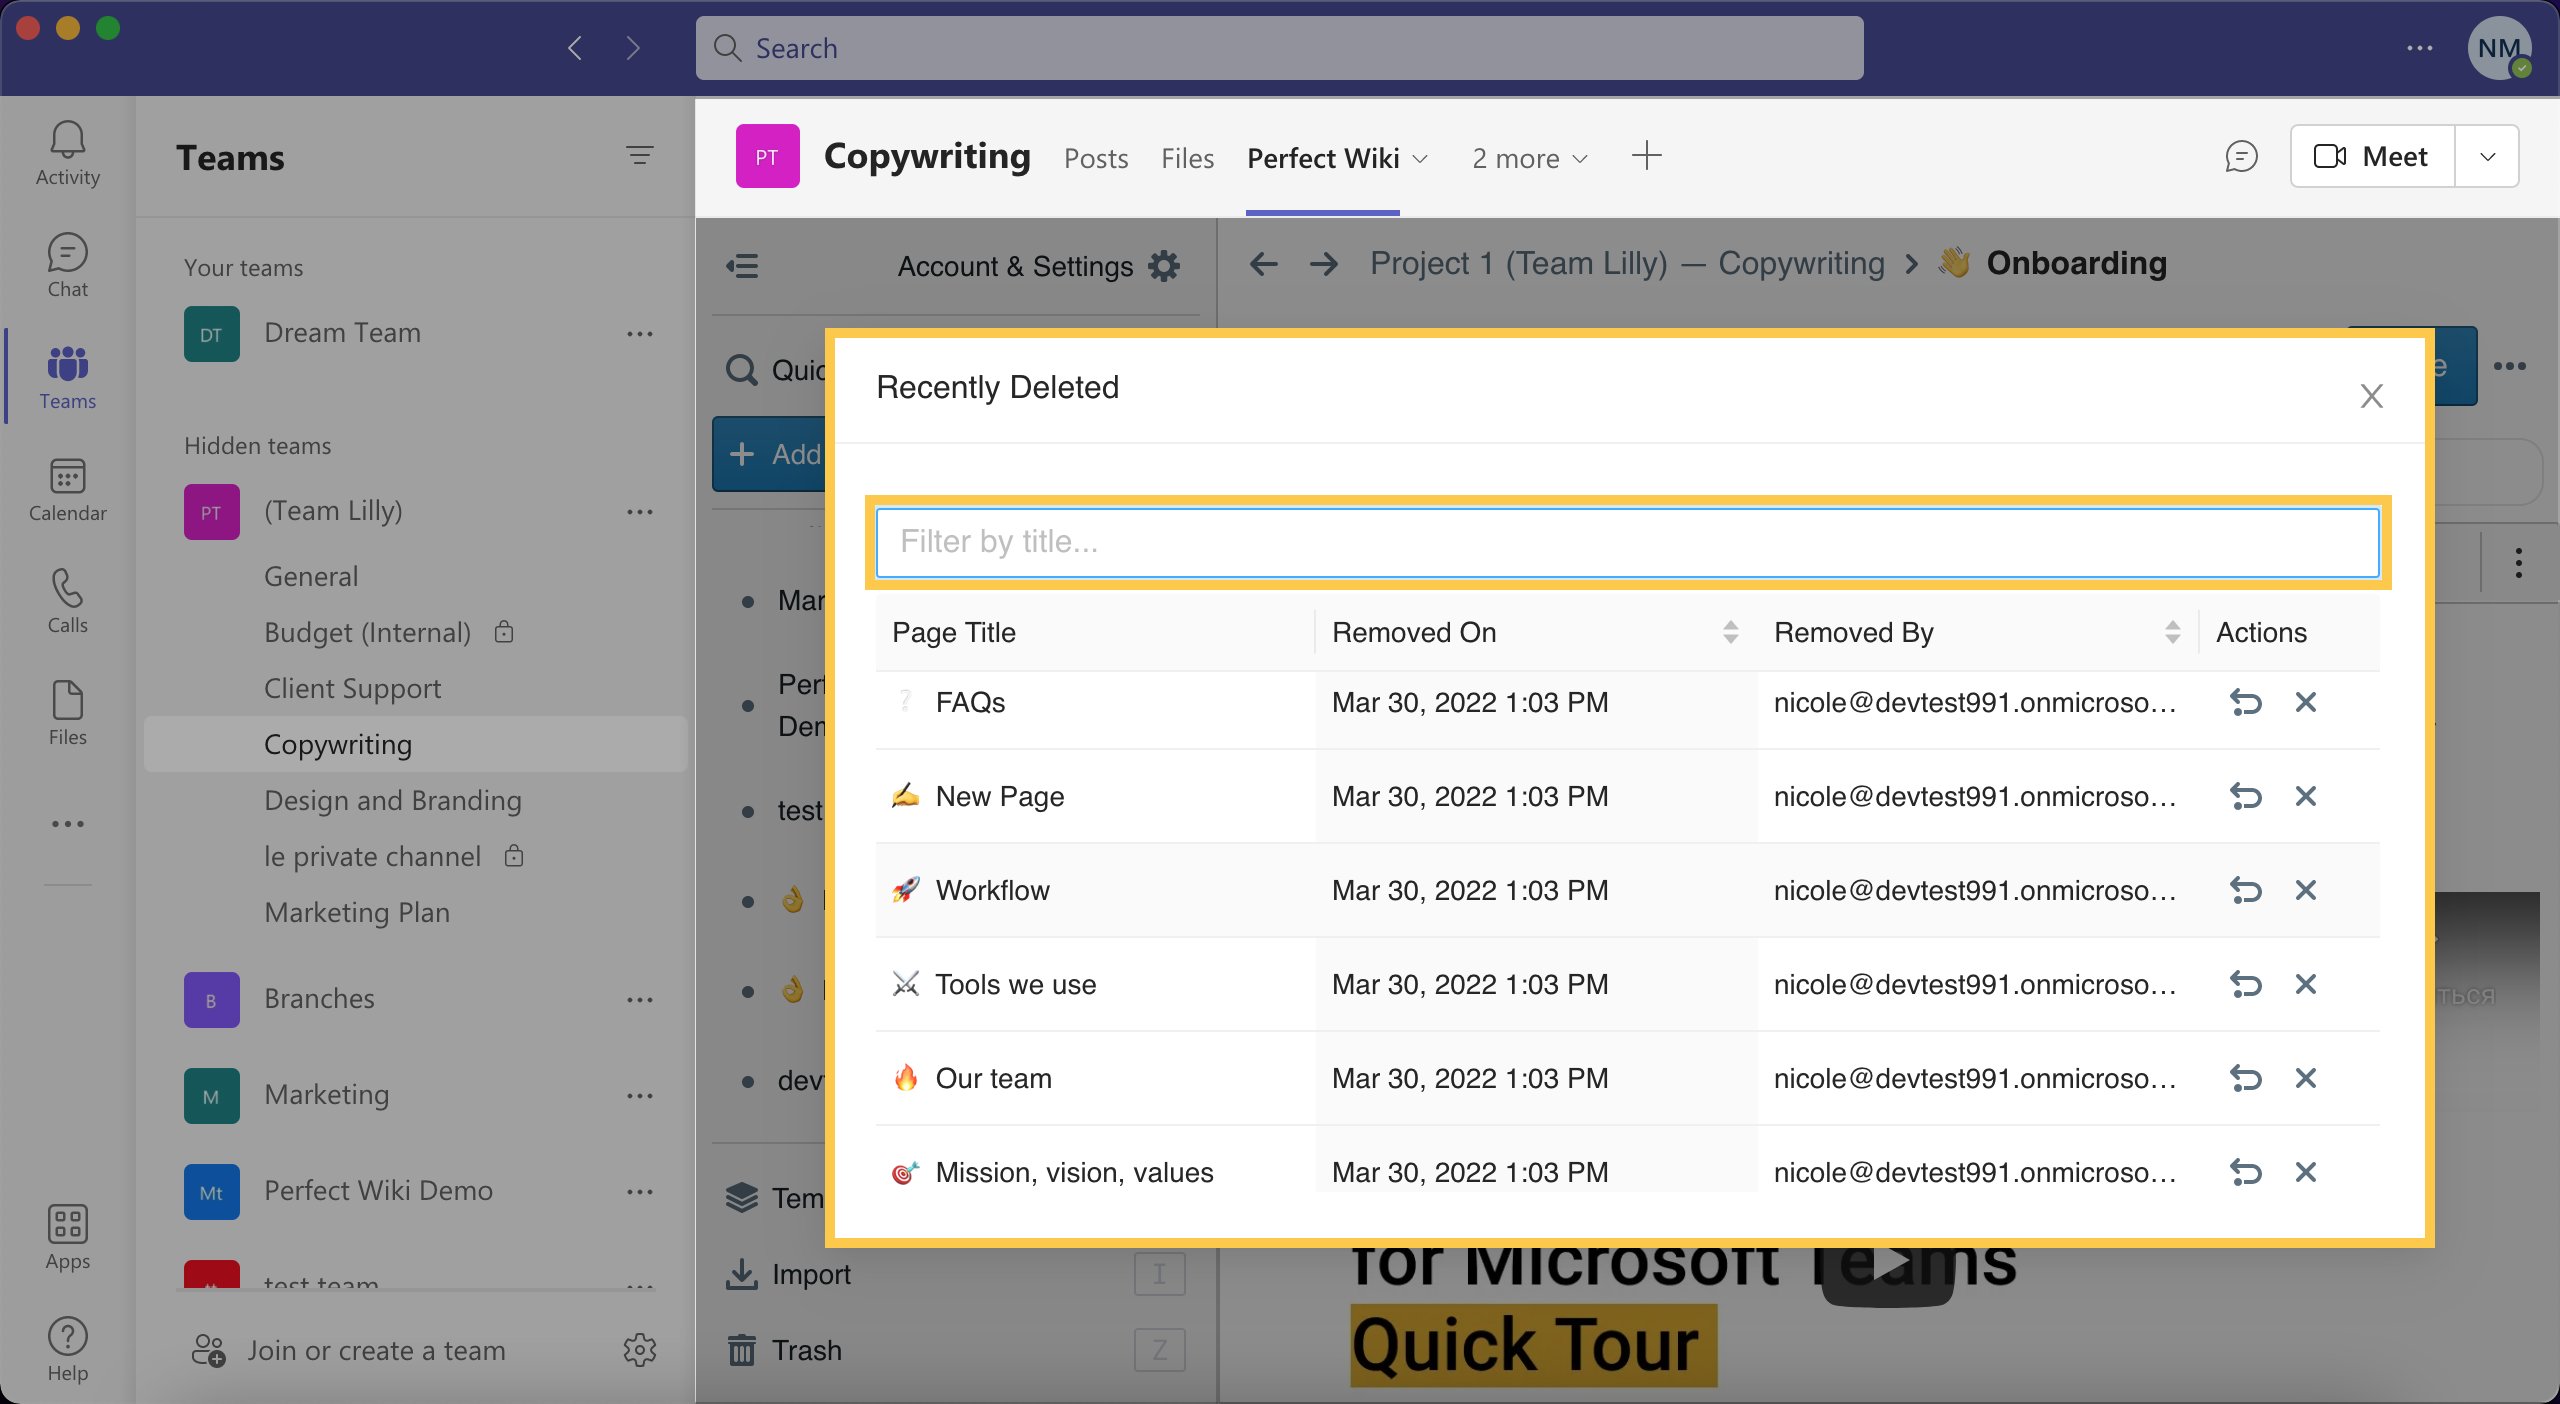Expand the 2 more tabs dropdown
This screenshot has width=2560, height=1404.
pyautogui.click(x=1530, y=158)
